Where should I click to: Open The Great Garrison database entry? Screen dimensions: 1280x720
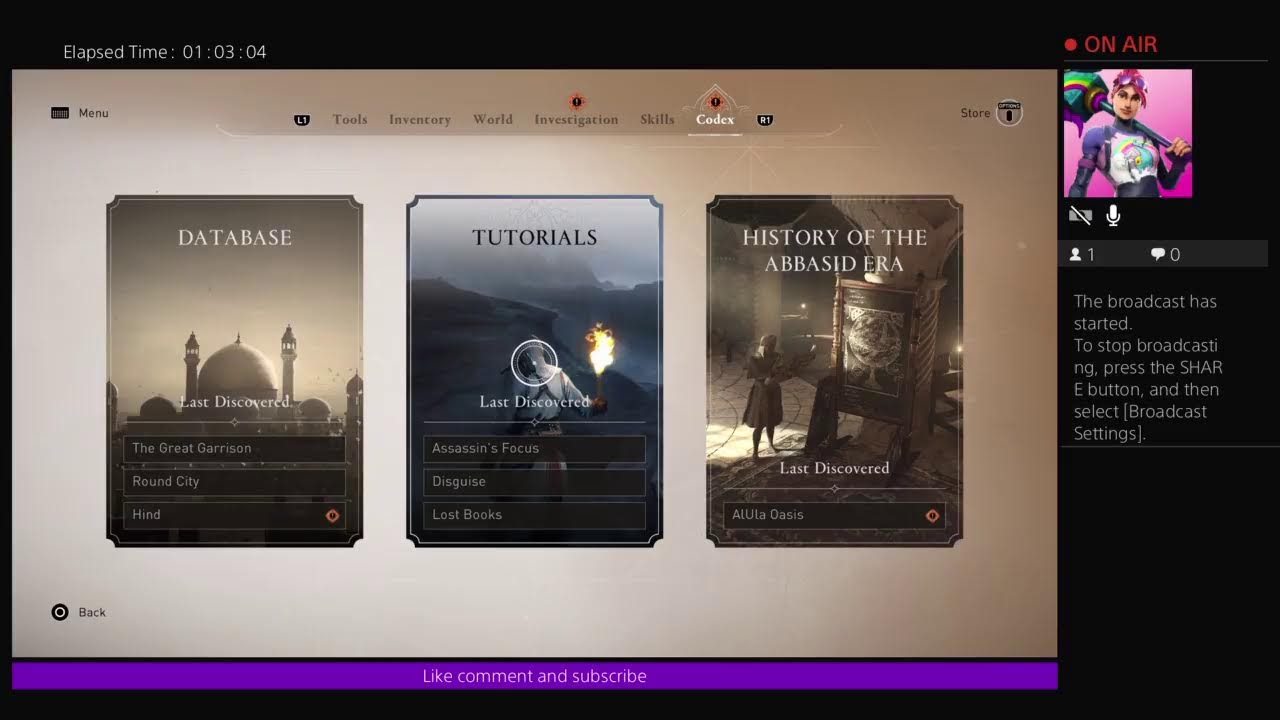tap(234, 448)
